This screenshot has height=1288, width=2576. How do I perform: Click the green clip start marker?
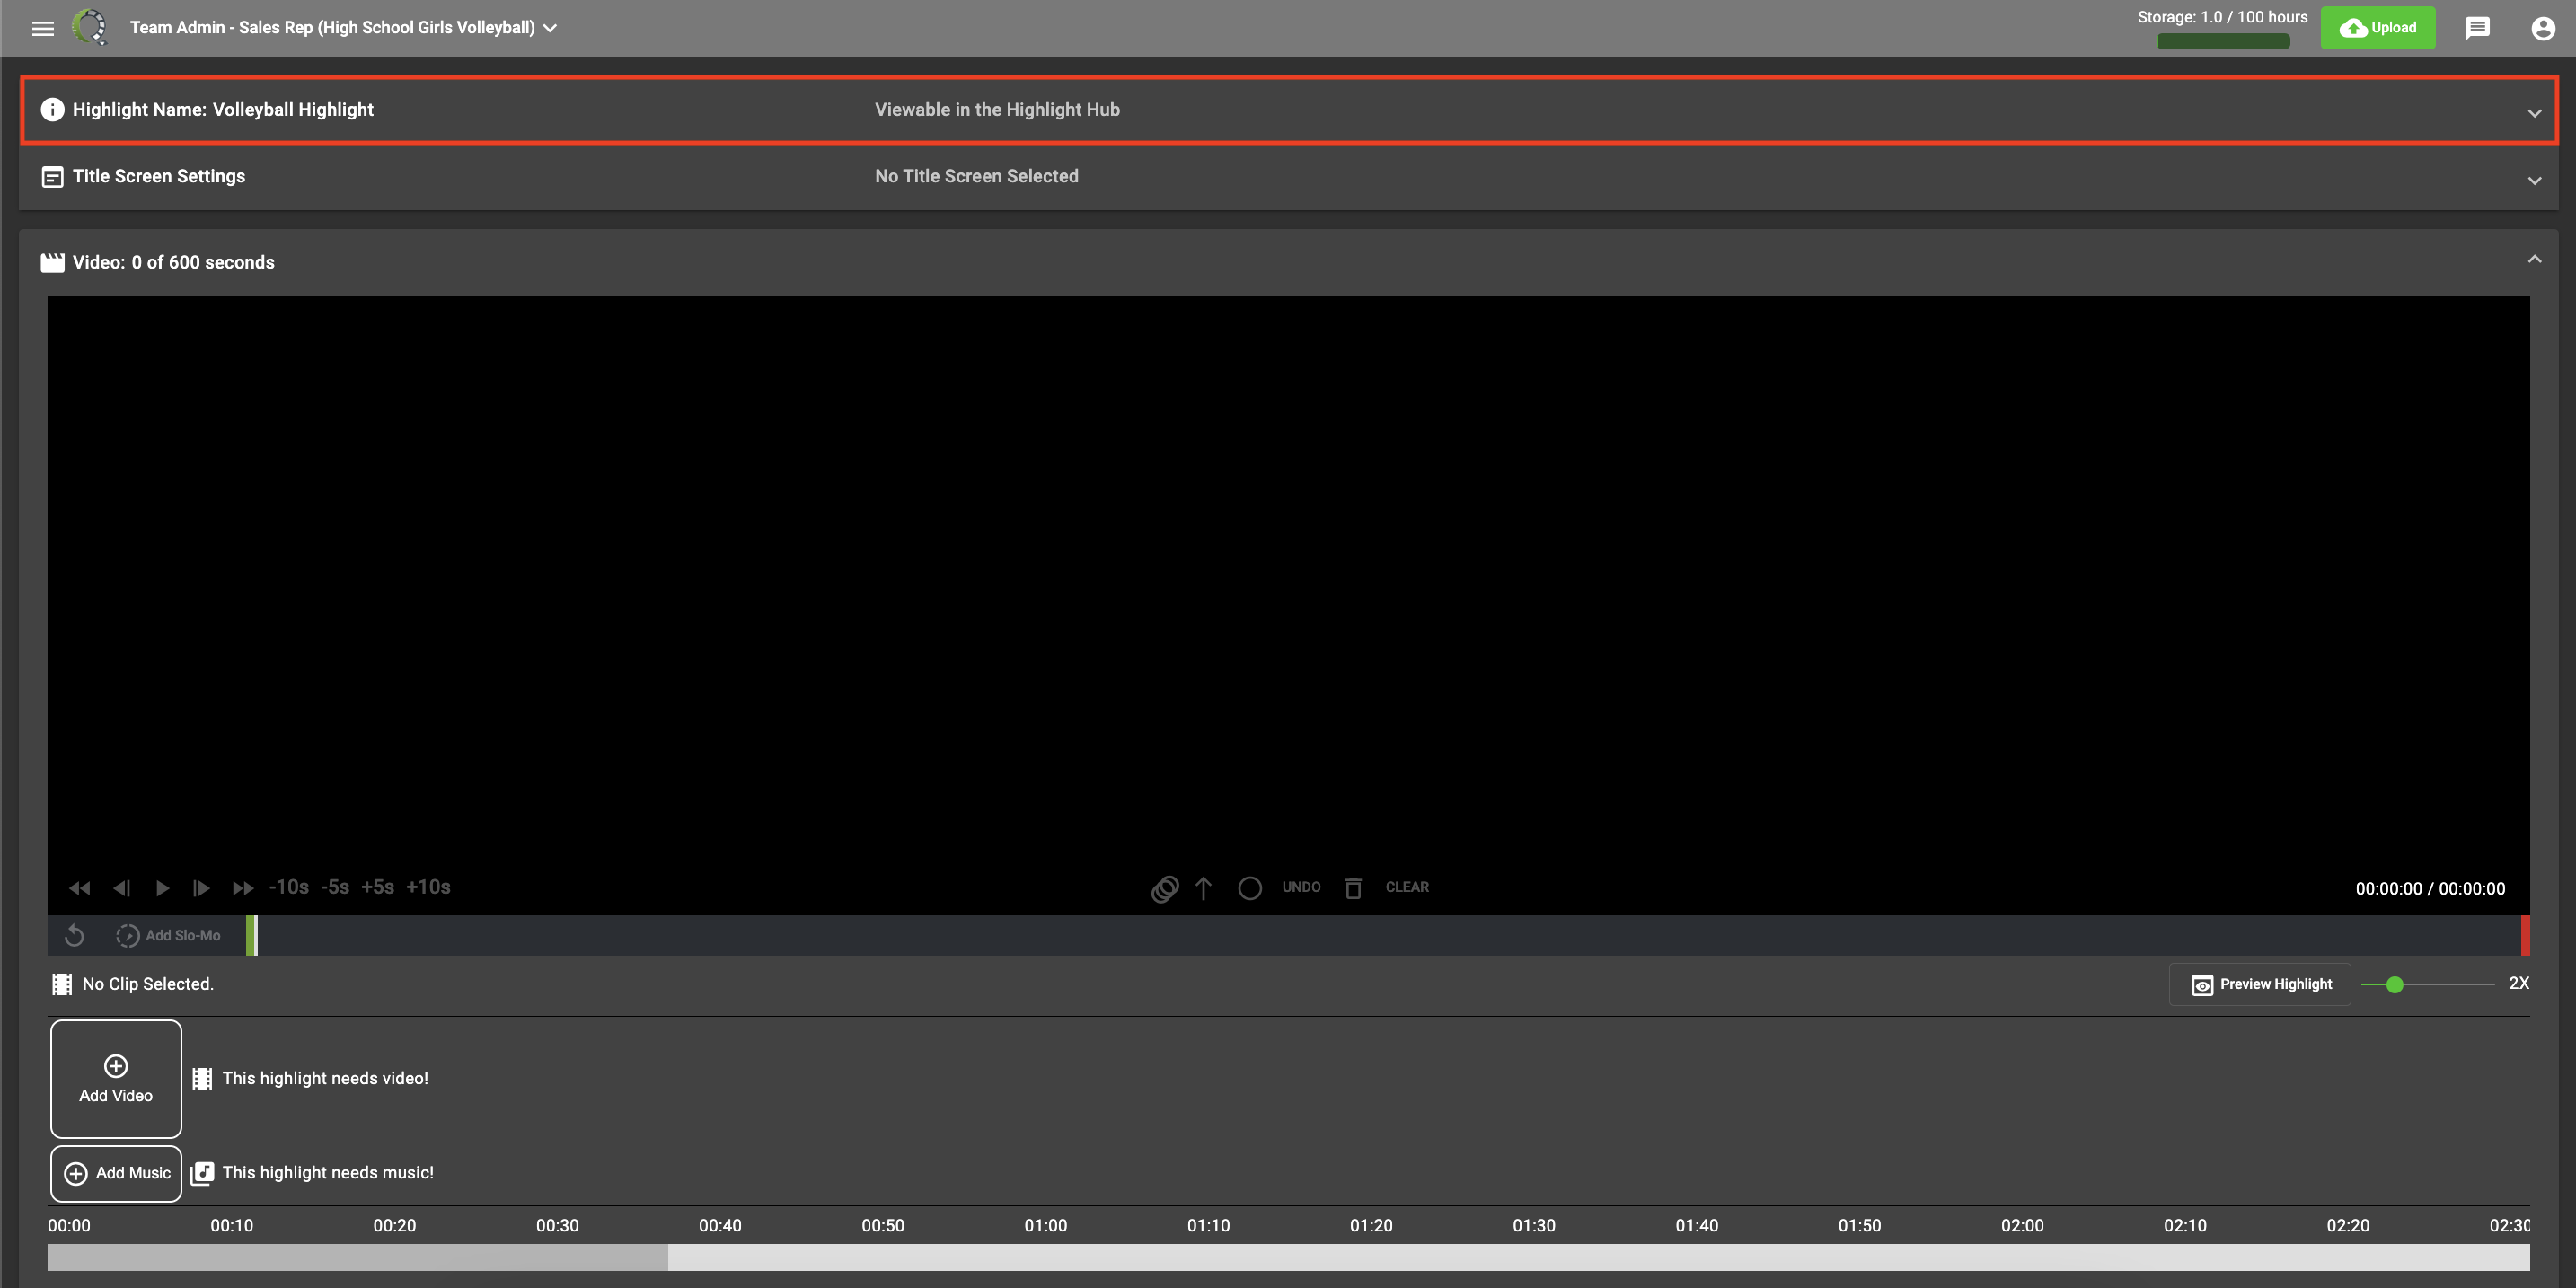click(x=251, y=935)
